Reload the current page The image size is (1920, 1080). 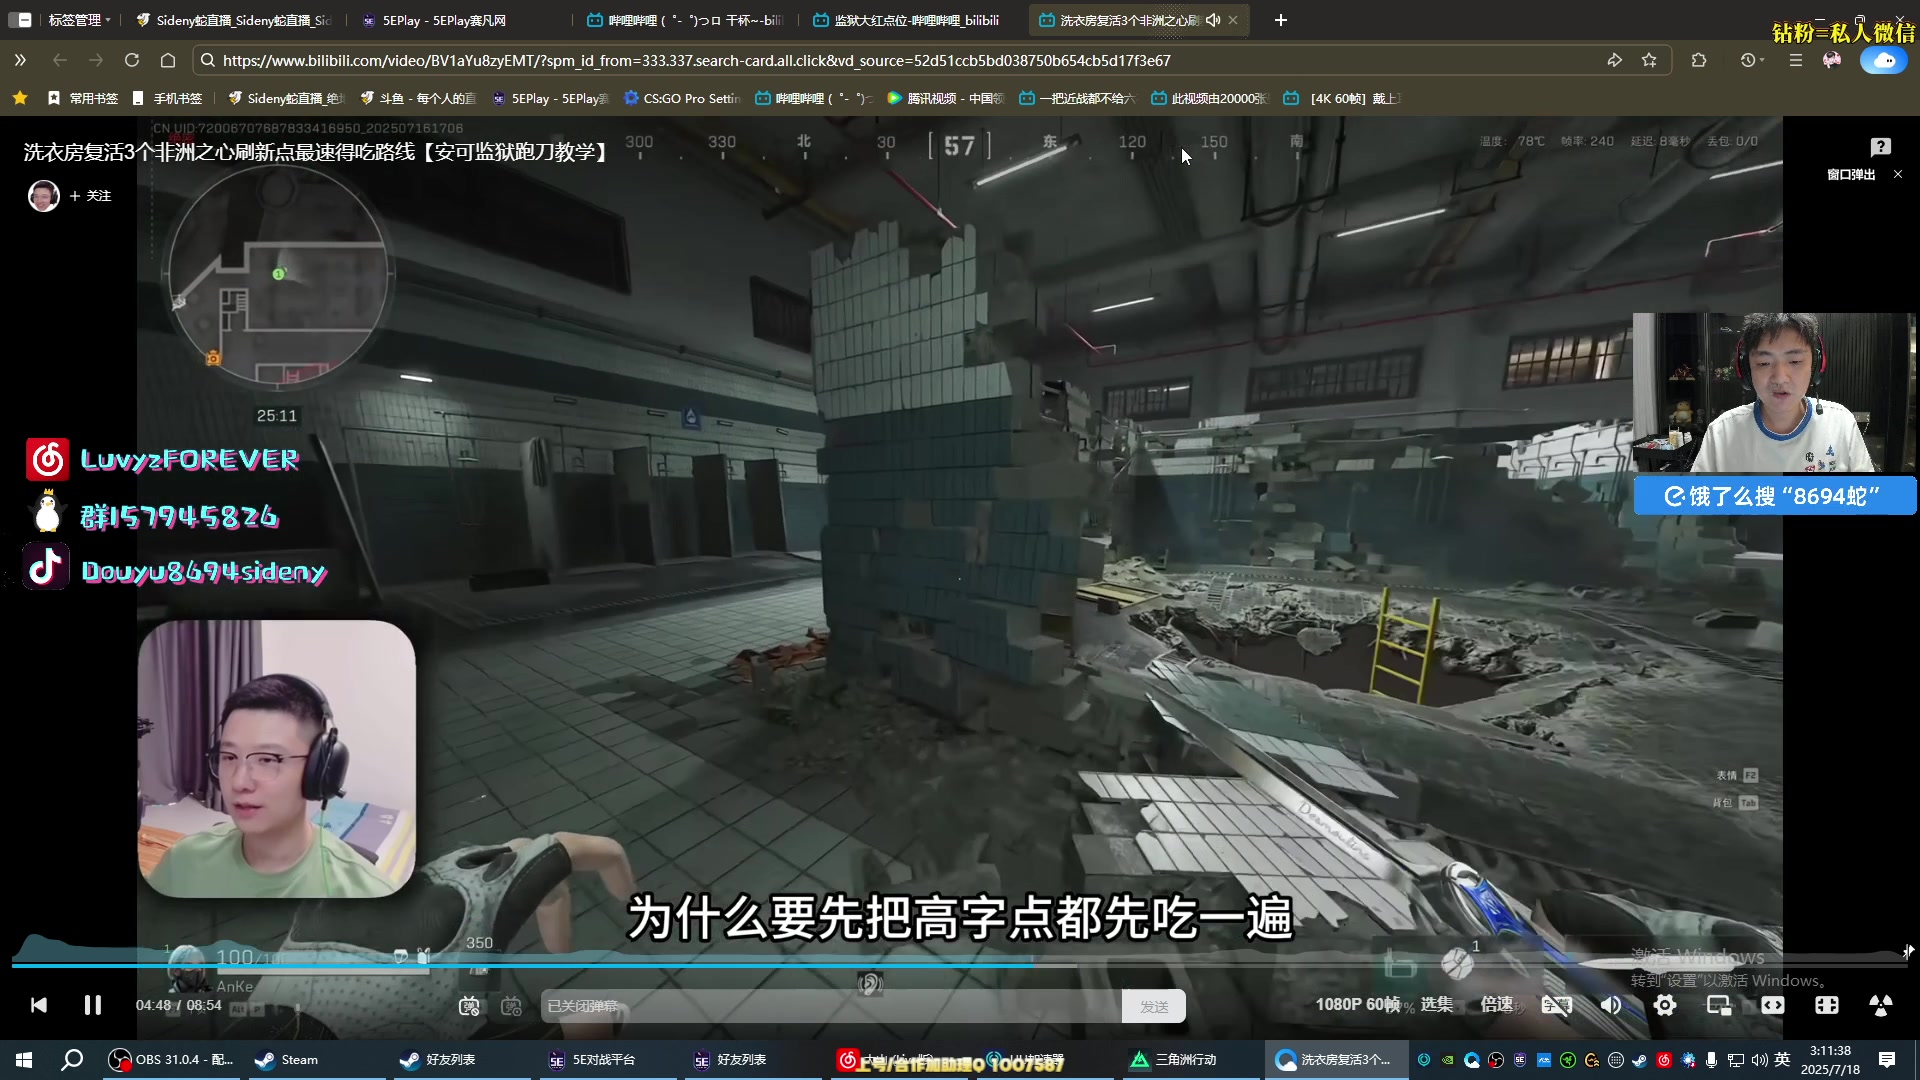coord(132,60)
